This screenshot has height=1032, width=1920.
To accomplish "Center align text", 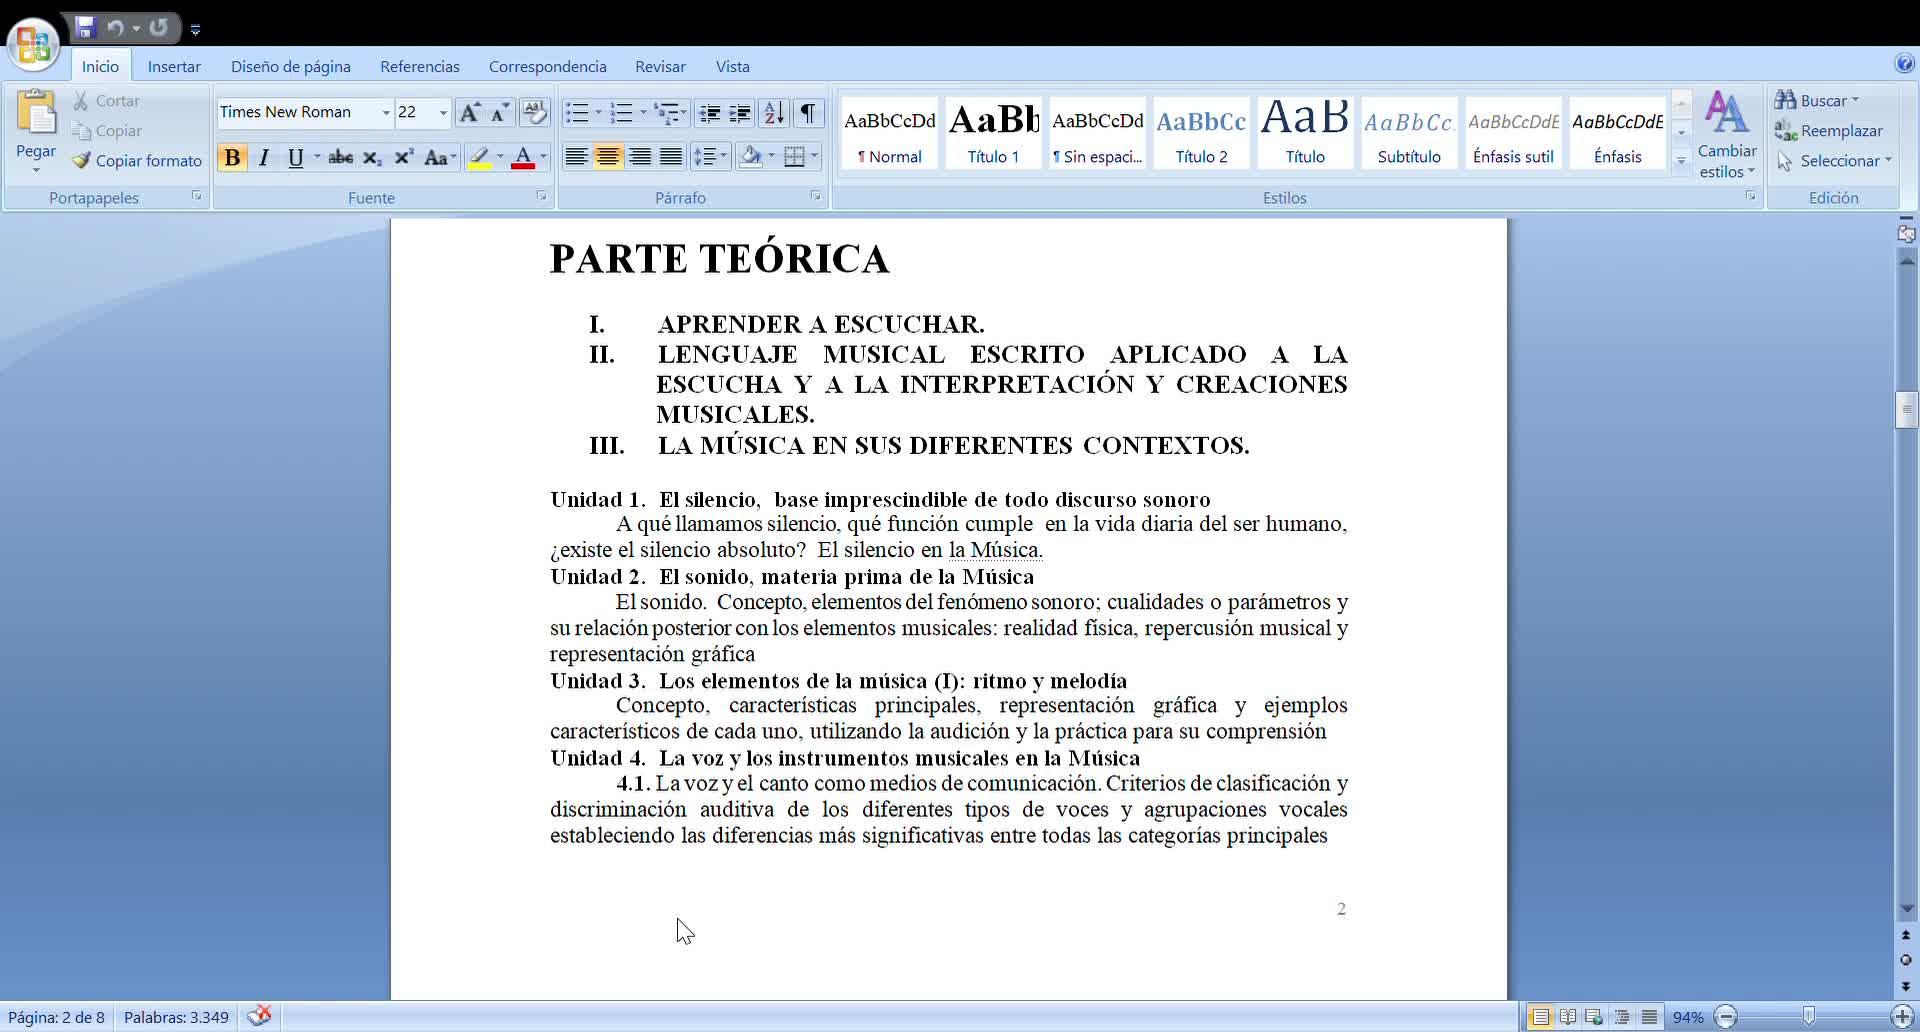I will point(607,158).
